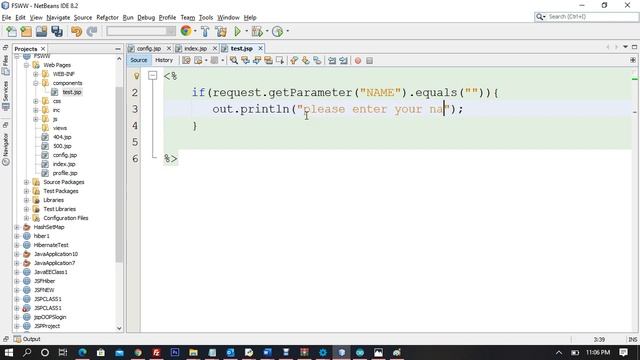Toggle Rectangular Selection in editor toolbar
This screenshot has width=640, height=360.
tap(280, 60)
